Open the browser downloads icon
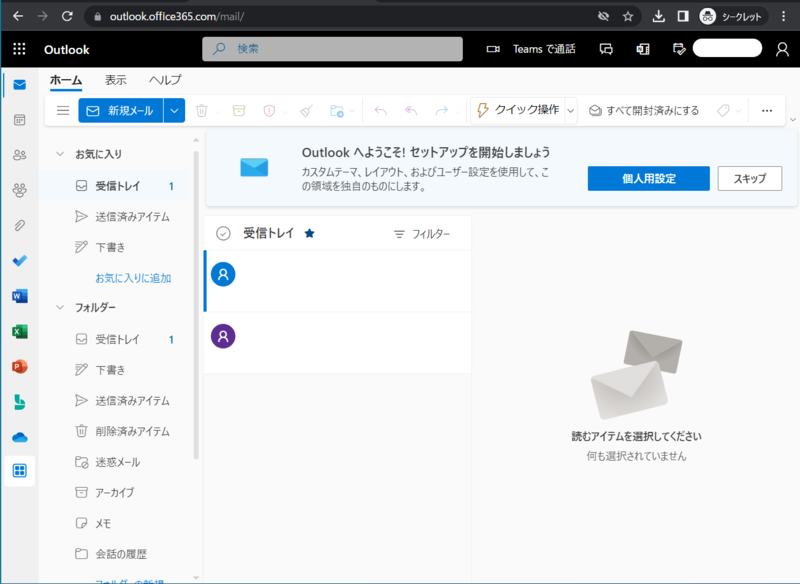800x584 pixels. click(658, 16)
